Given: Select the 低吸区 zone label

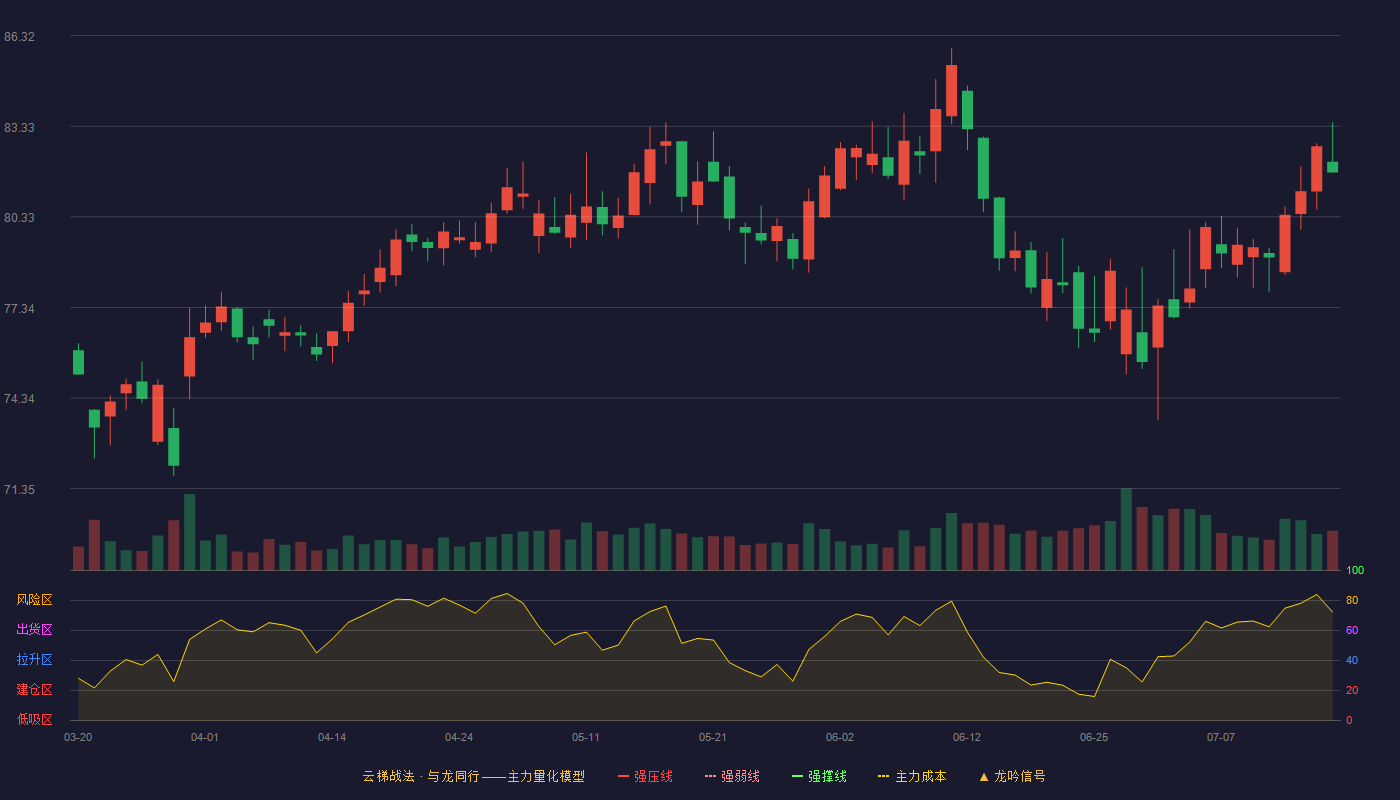Looking at the screenshot, I should point(35,719).
